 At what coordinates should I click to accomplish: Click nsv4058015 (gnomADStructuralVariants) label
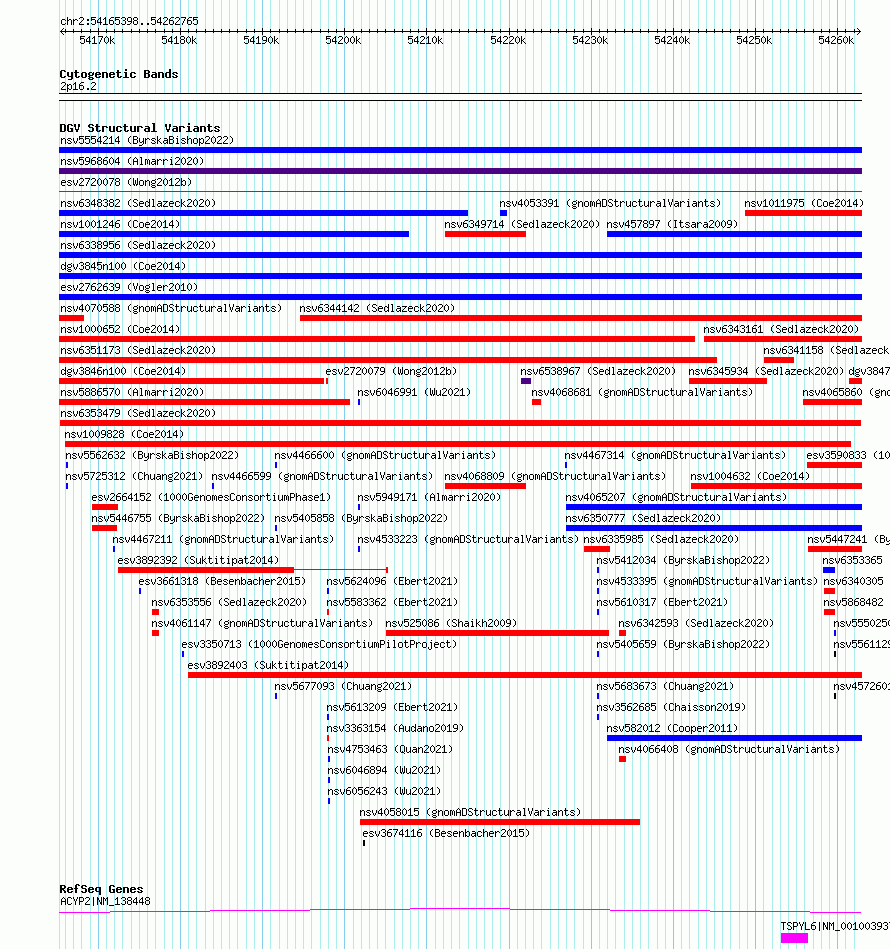tap(470, 812)
